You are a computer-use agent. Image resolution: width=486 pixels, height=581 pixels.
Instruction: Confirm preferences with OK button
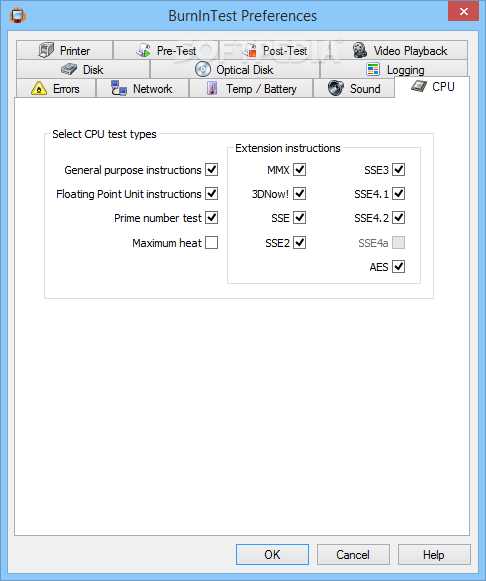272,554
